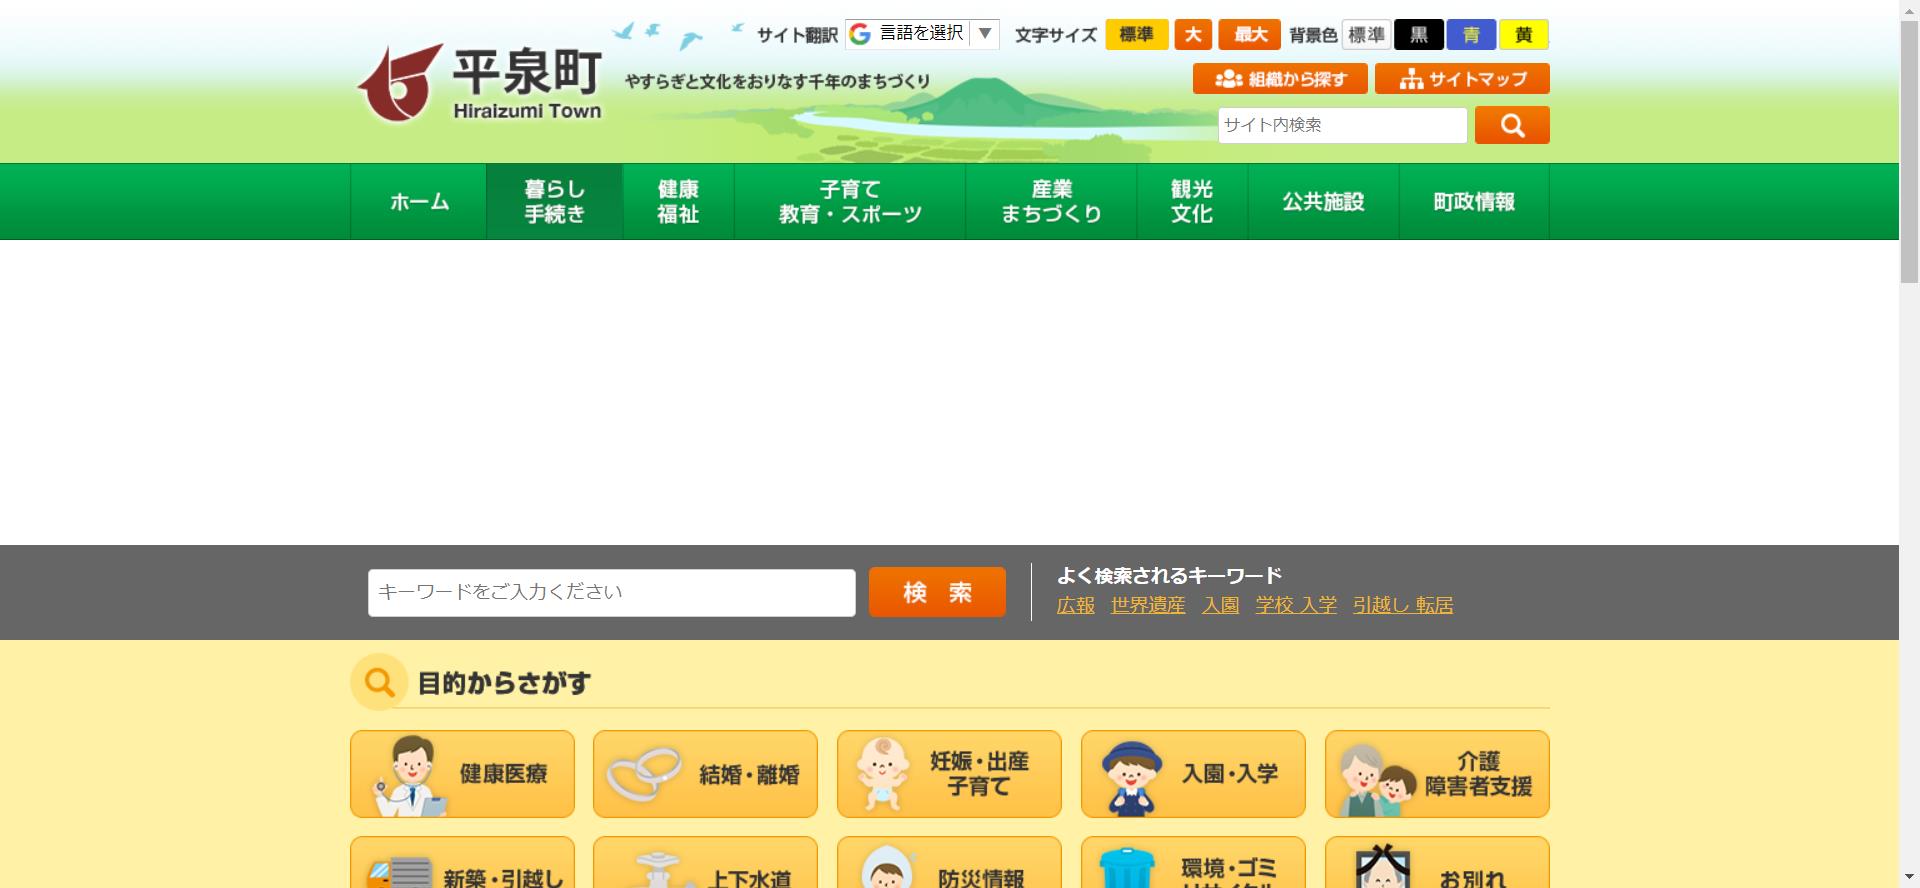Choose the blue 青 background swatch
This screenshot has width=1920, height=888.
(1471, 35)
